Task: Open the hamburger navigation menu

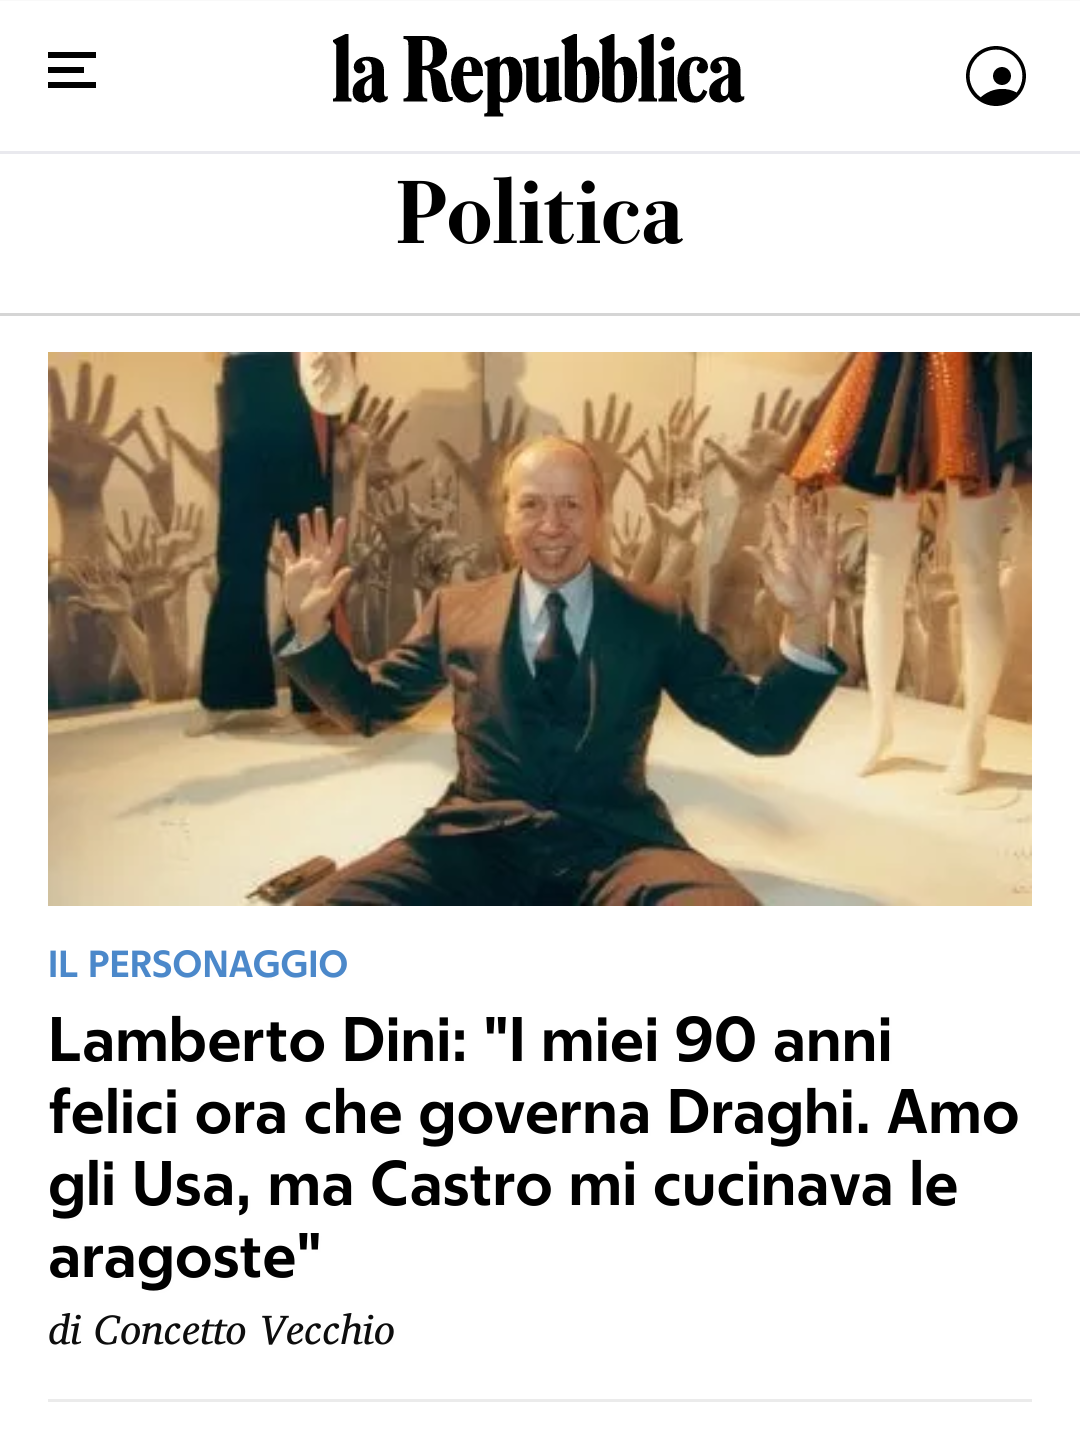Action: point(72,71)
